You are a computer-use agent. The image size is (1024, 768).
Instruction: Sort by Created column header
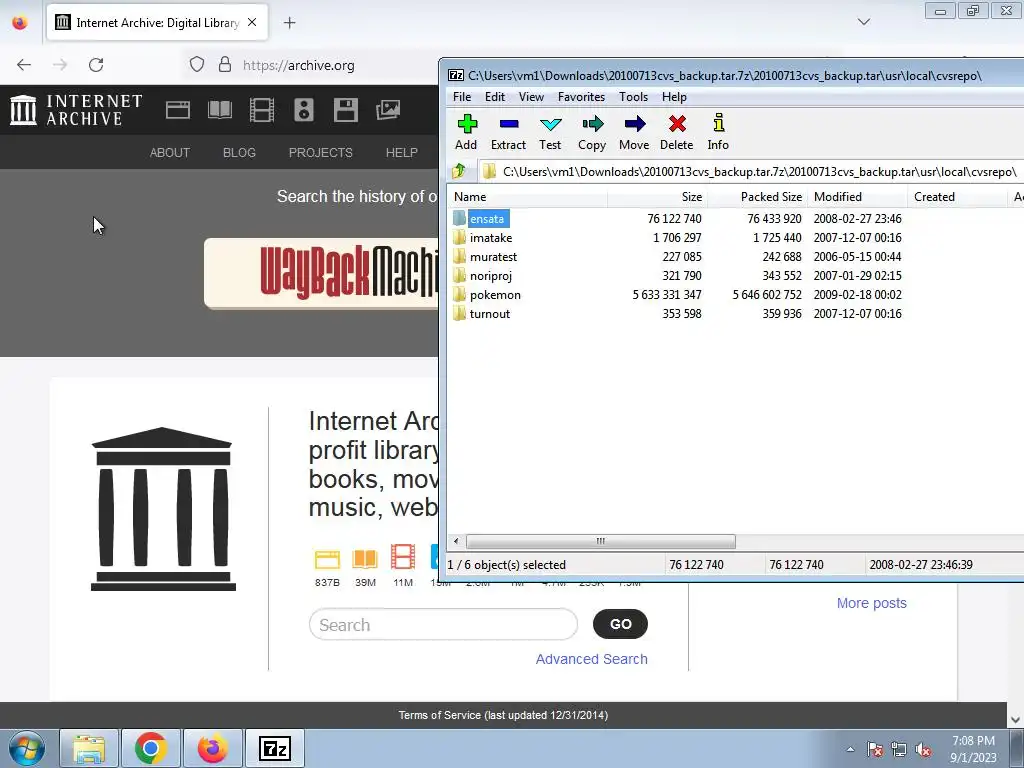pos(957,197)
